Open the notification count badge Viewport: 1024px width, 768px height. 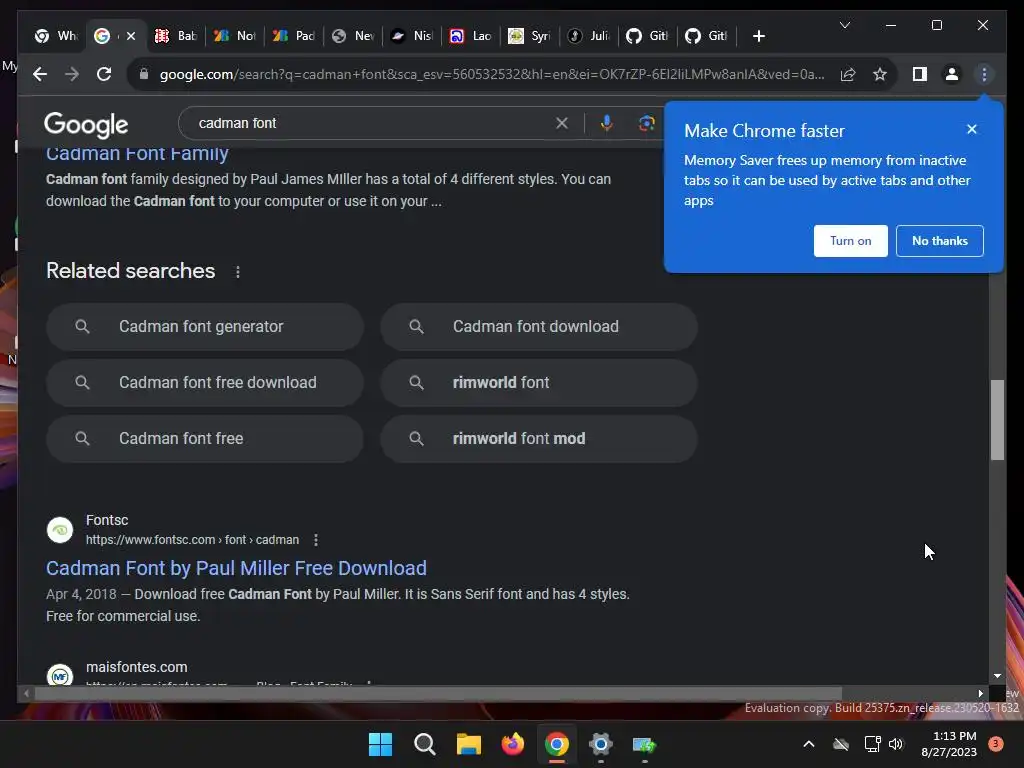pyautogui.click(x=996, y=744)
